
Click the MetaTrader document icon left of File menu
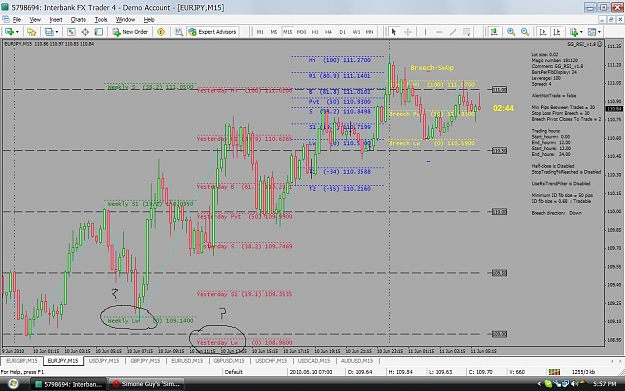6,19
